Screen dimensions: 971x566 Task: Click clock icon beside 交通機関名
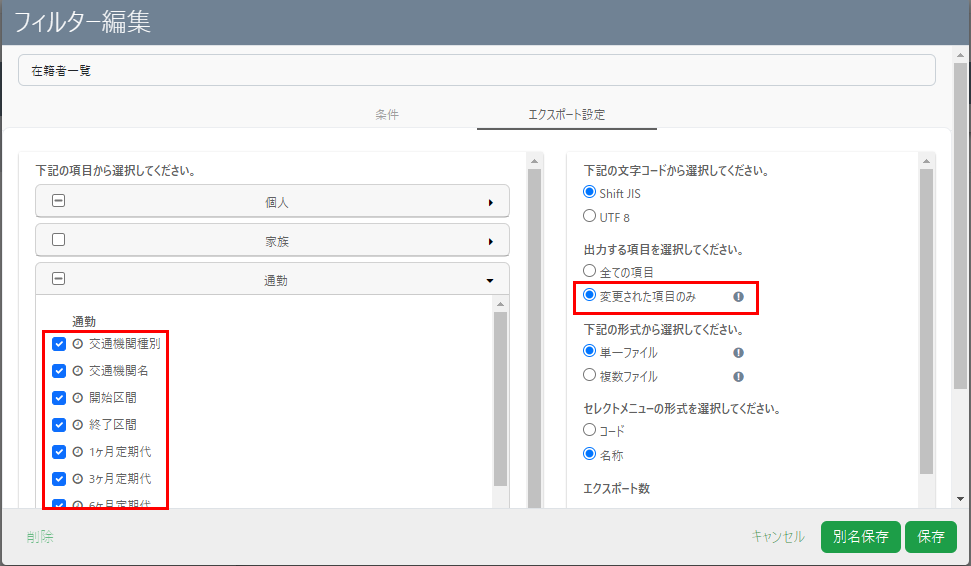click(x=77, y=371)
